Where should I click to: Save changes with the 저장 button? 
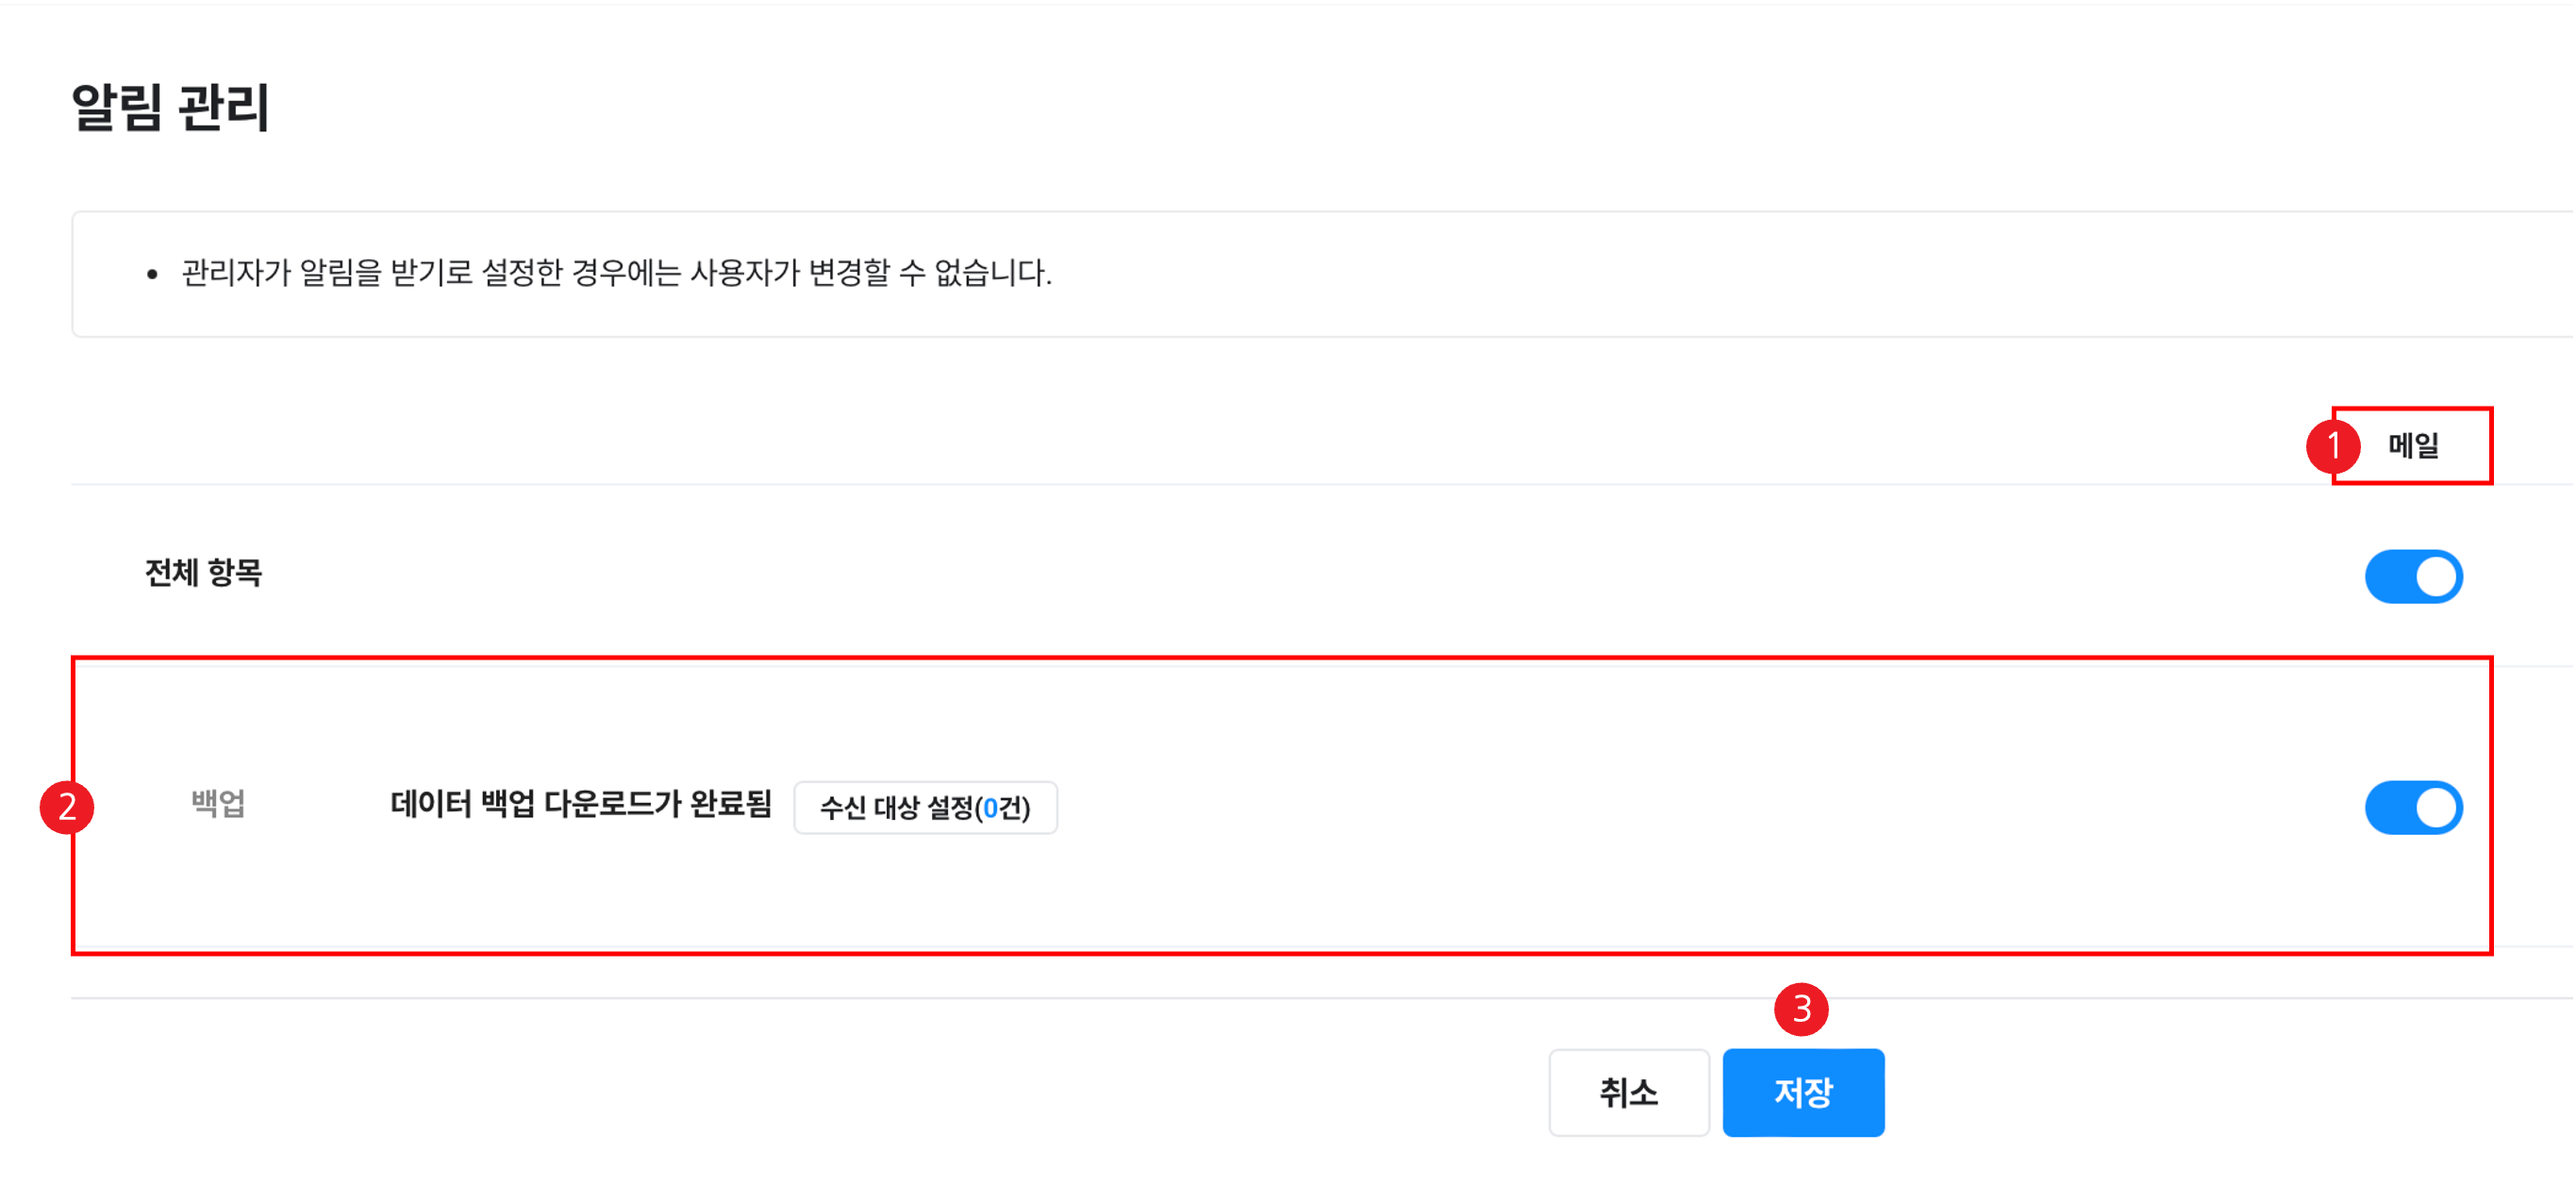point(1802,1092)
